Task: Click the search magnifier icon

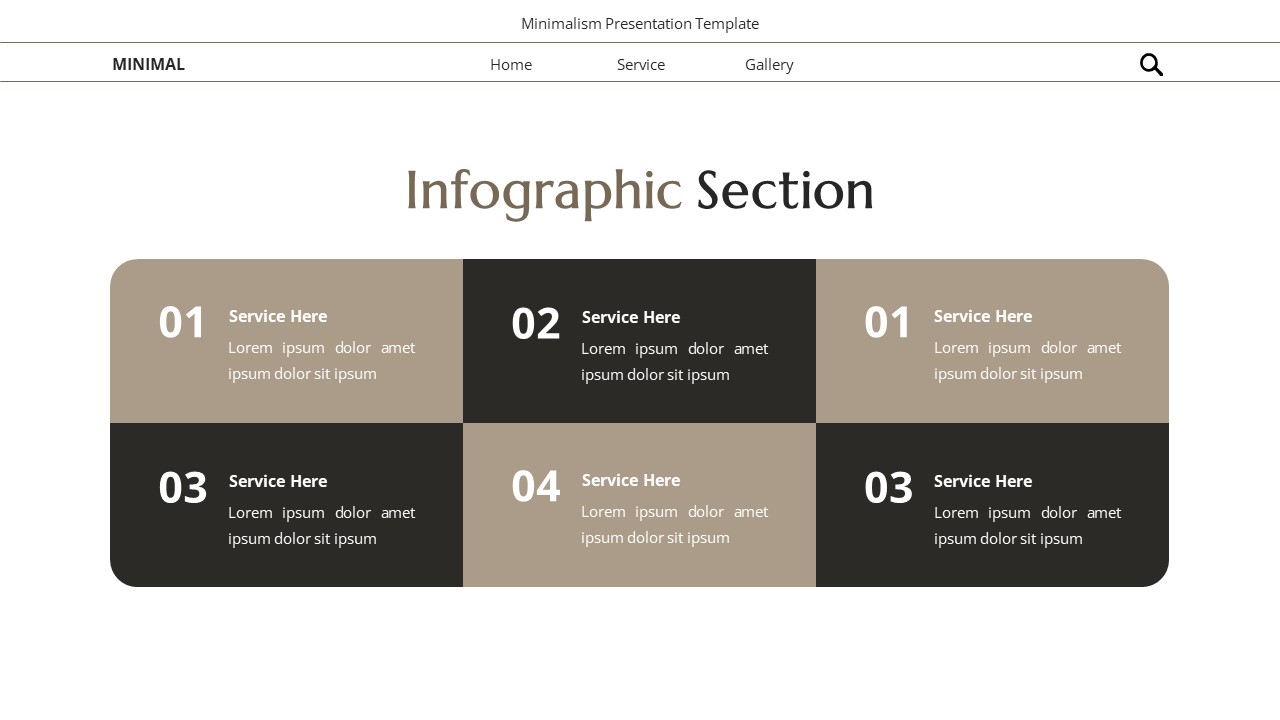Action: pyautogui.click(x=1150, y=64)
